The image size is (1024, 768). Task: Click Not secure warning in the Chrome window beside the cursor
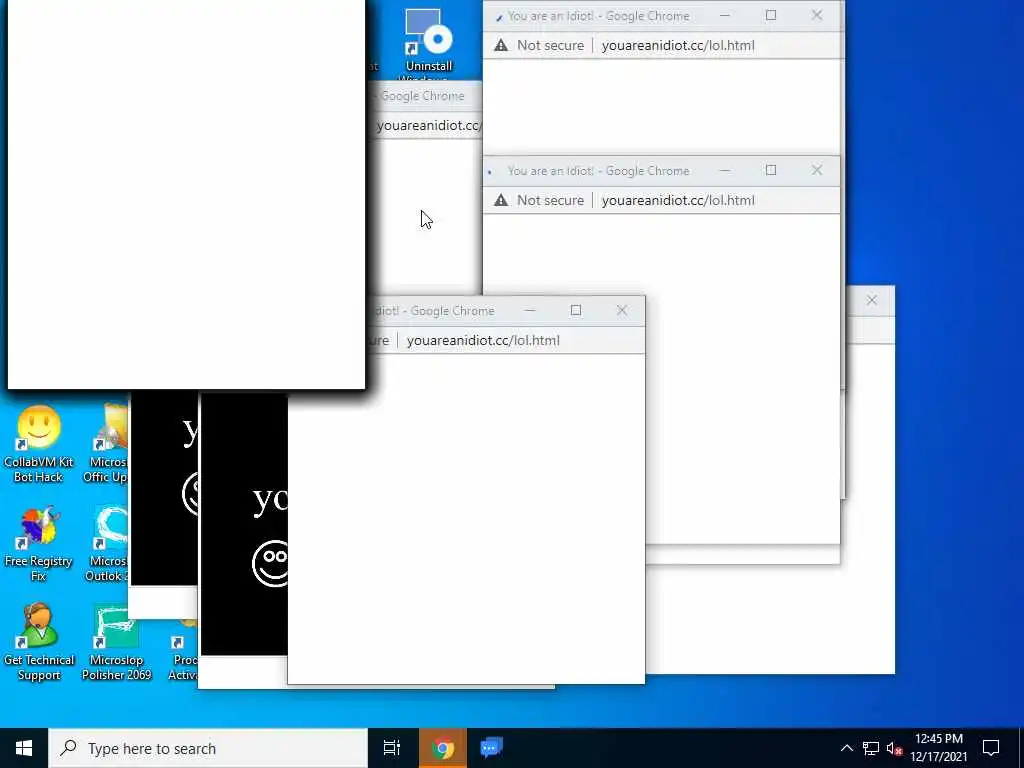click(539, 200)
